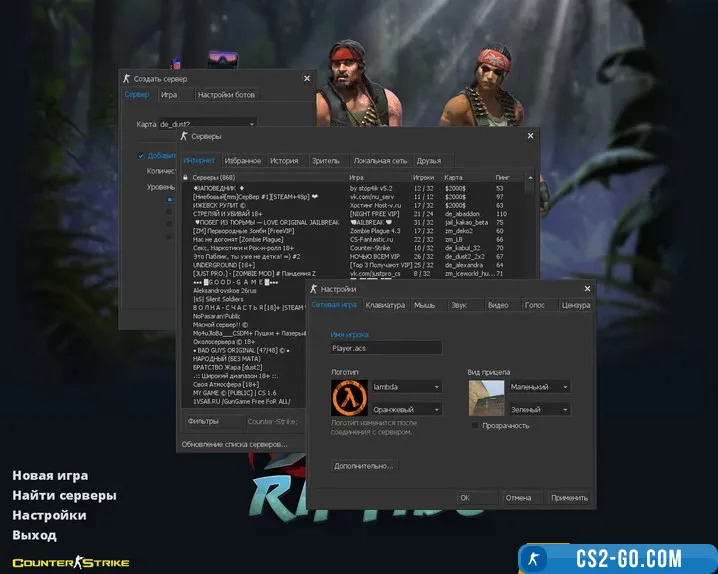Open the lambda logo dropdown

pyautogui.click(x=405, y=386)
